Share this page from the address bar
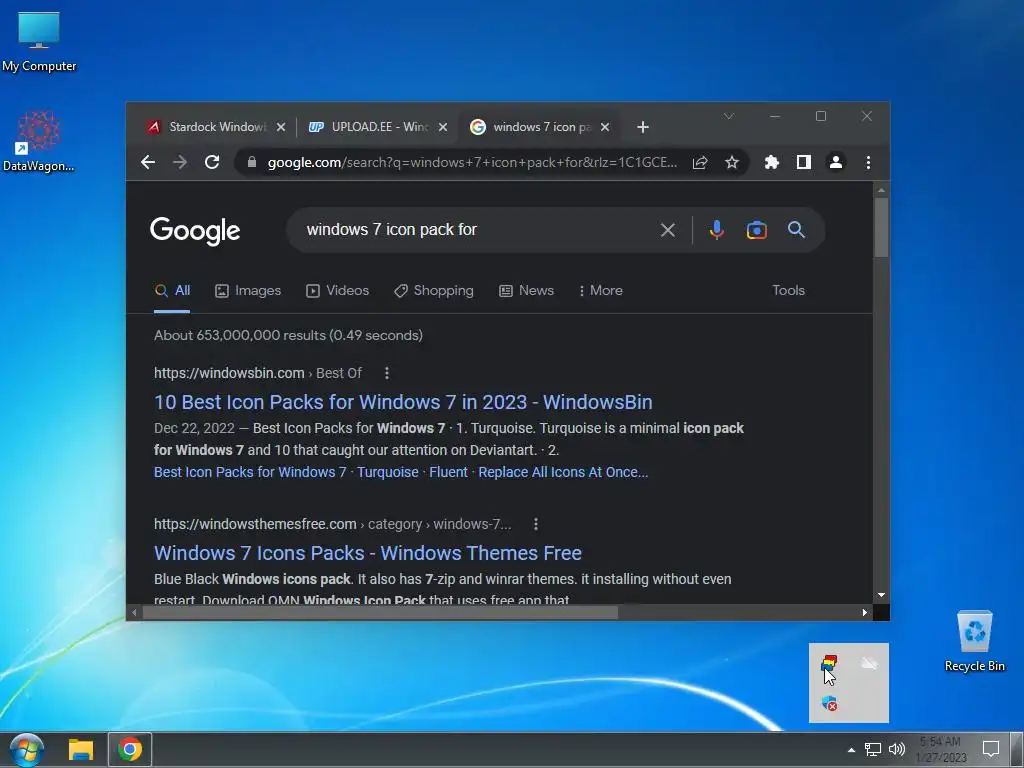1024x768 pixels. pos(699,162)
